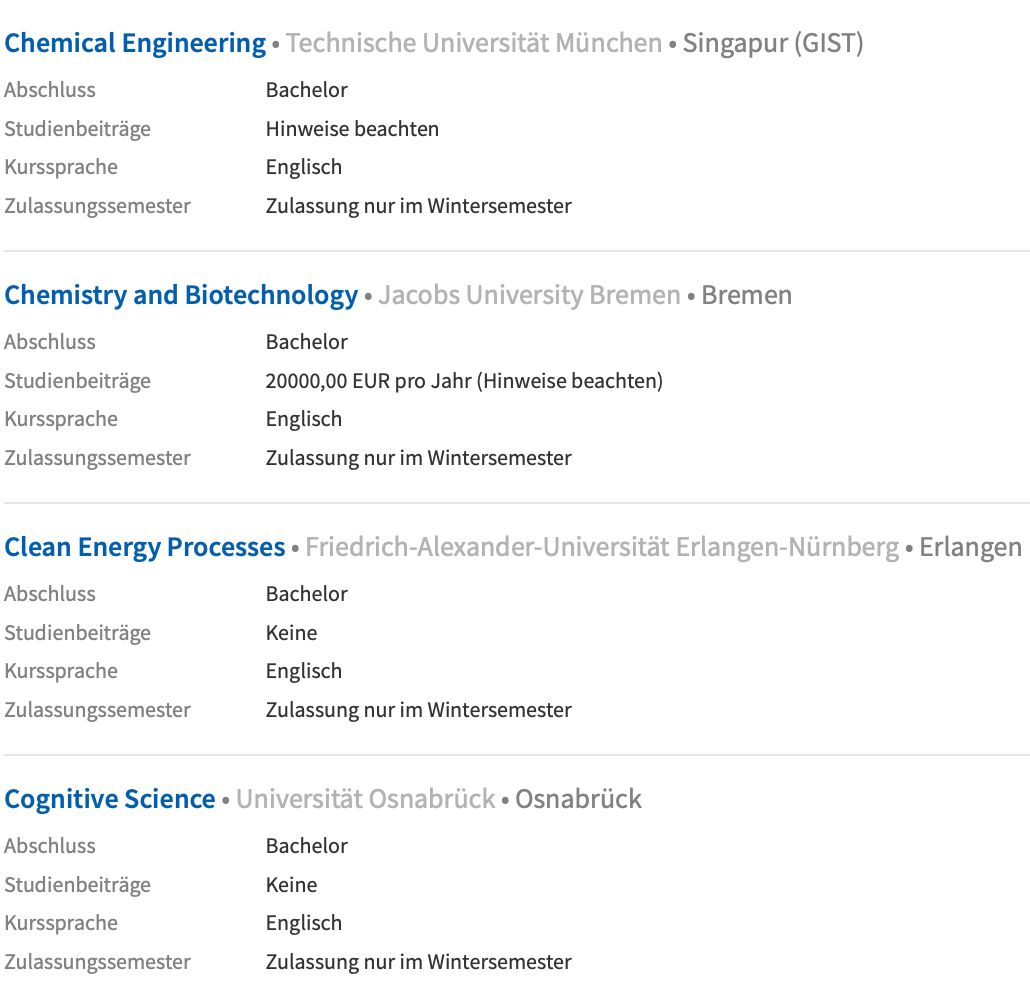
Task: Click the Bremen location after Jacobs University
Action: tap(746, 295)
